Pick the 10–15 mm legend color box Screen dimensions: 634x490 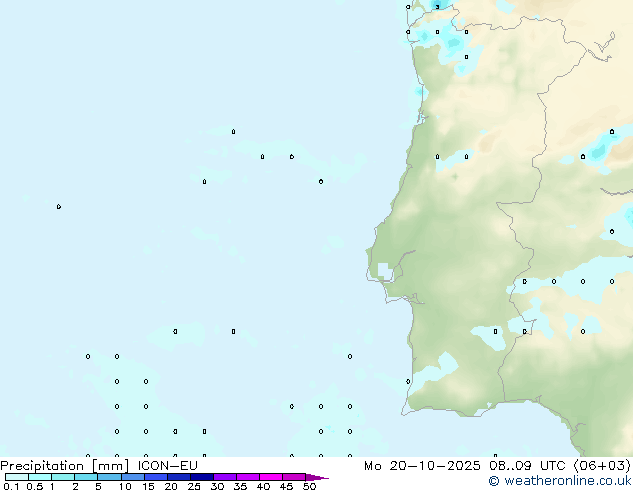coord(132,477)
